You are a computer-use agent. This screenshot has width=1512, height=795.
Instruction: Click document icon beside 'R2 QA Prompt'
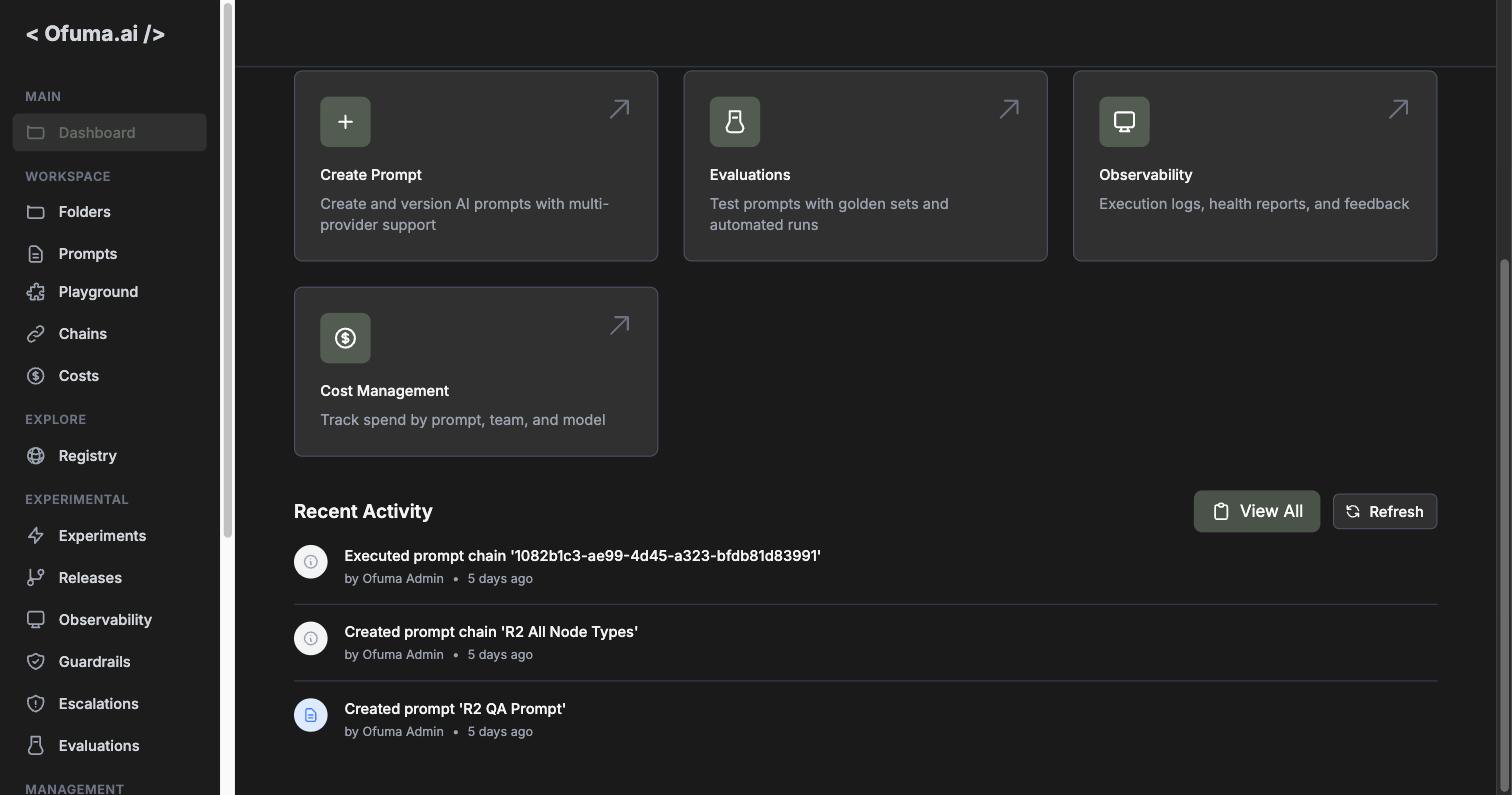[311, 715]
